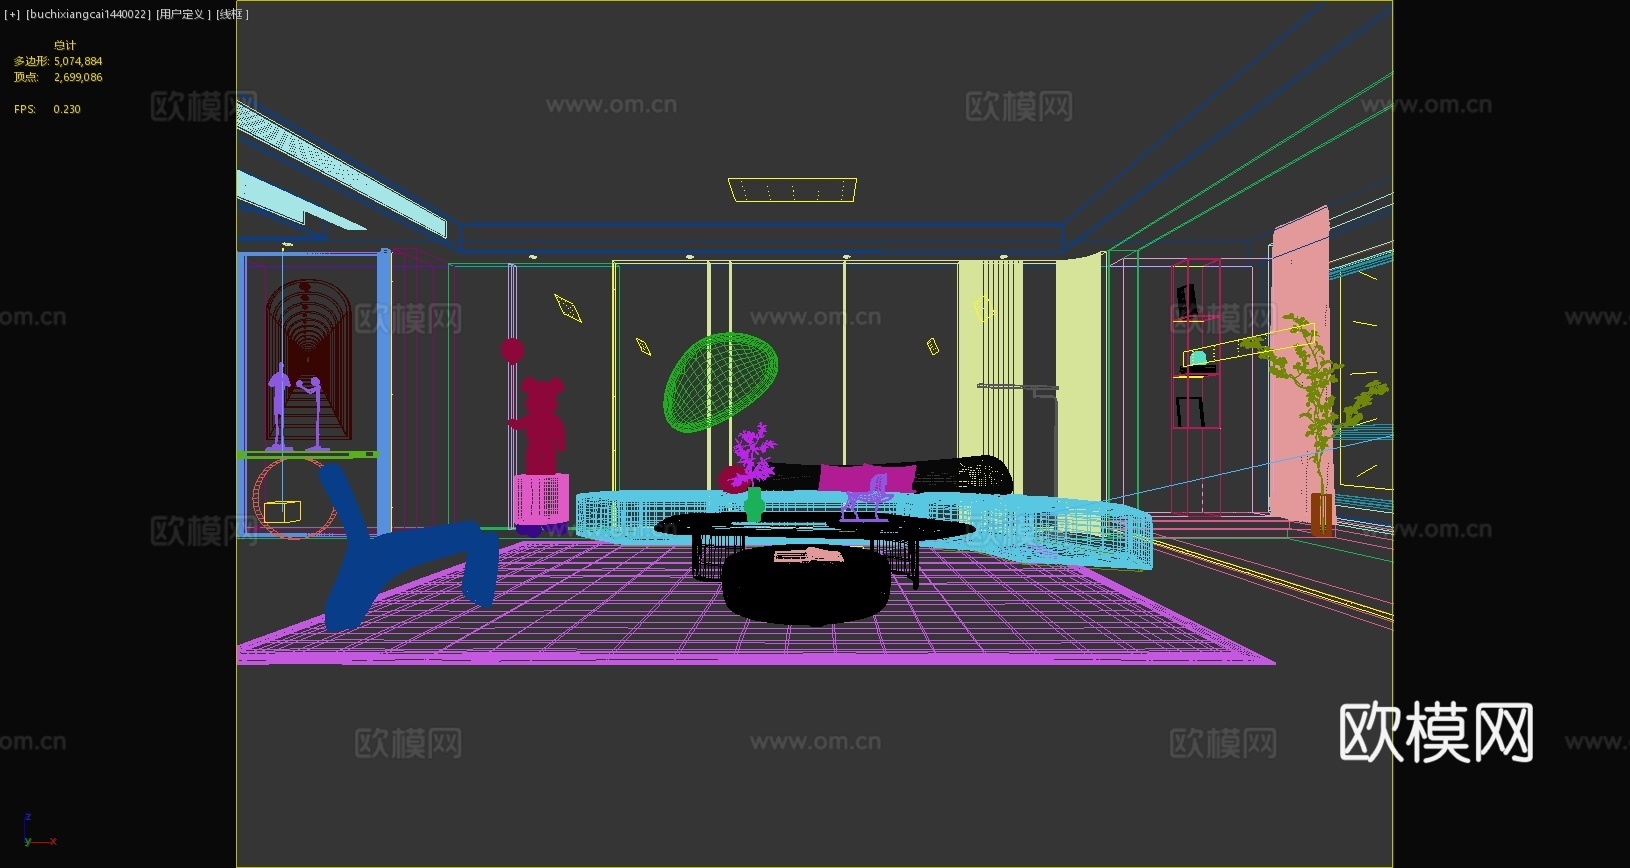Select the yellow ceiling air vent

792,190
